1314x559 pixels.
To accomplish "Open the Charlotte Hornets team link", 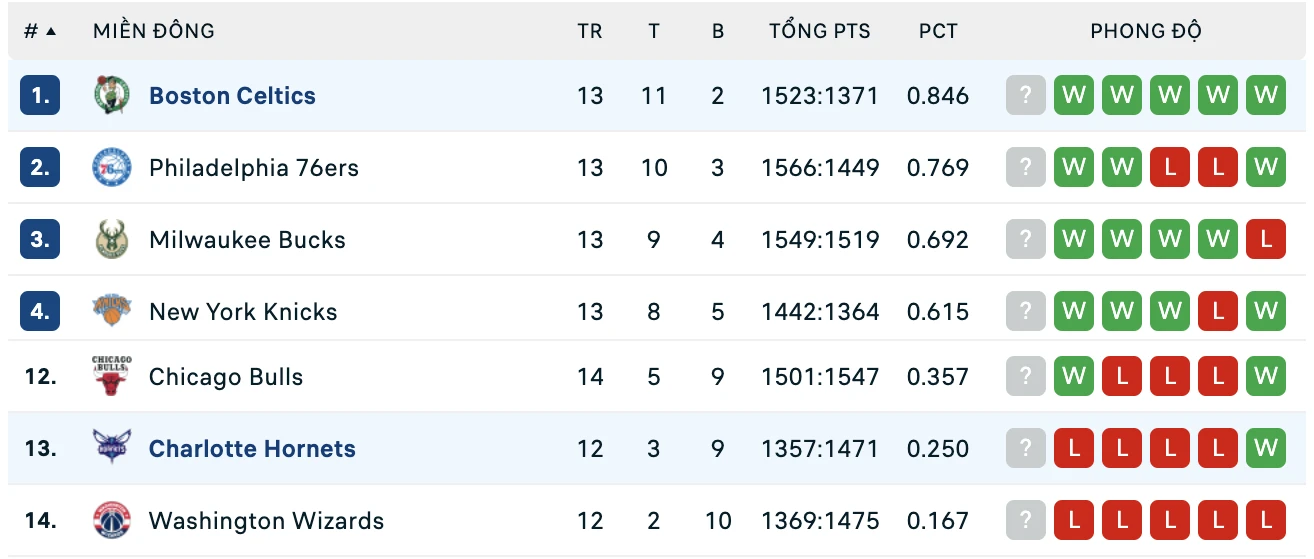I will (x=252, y=449).
